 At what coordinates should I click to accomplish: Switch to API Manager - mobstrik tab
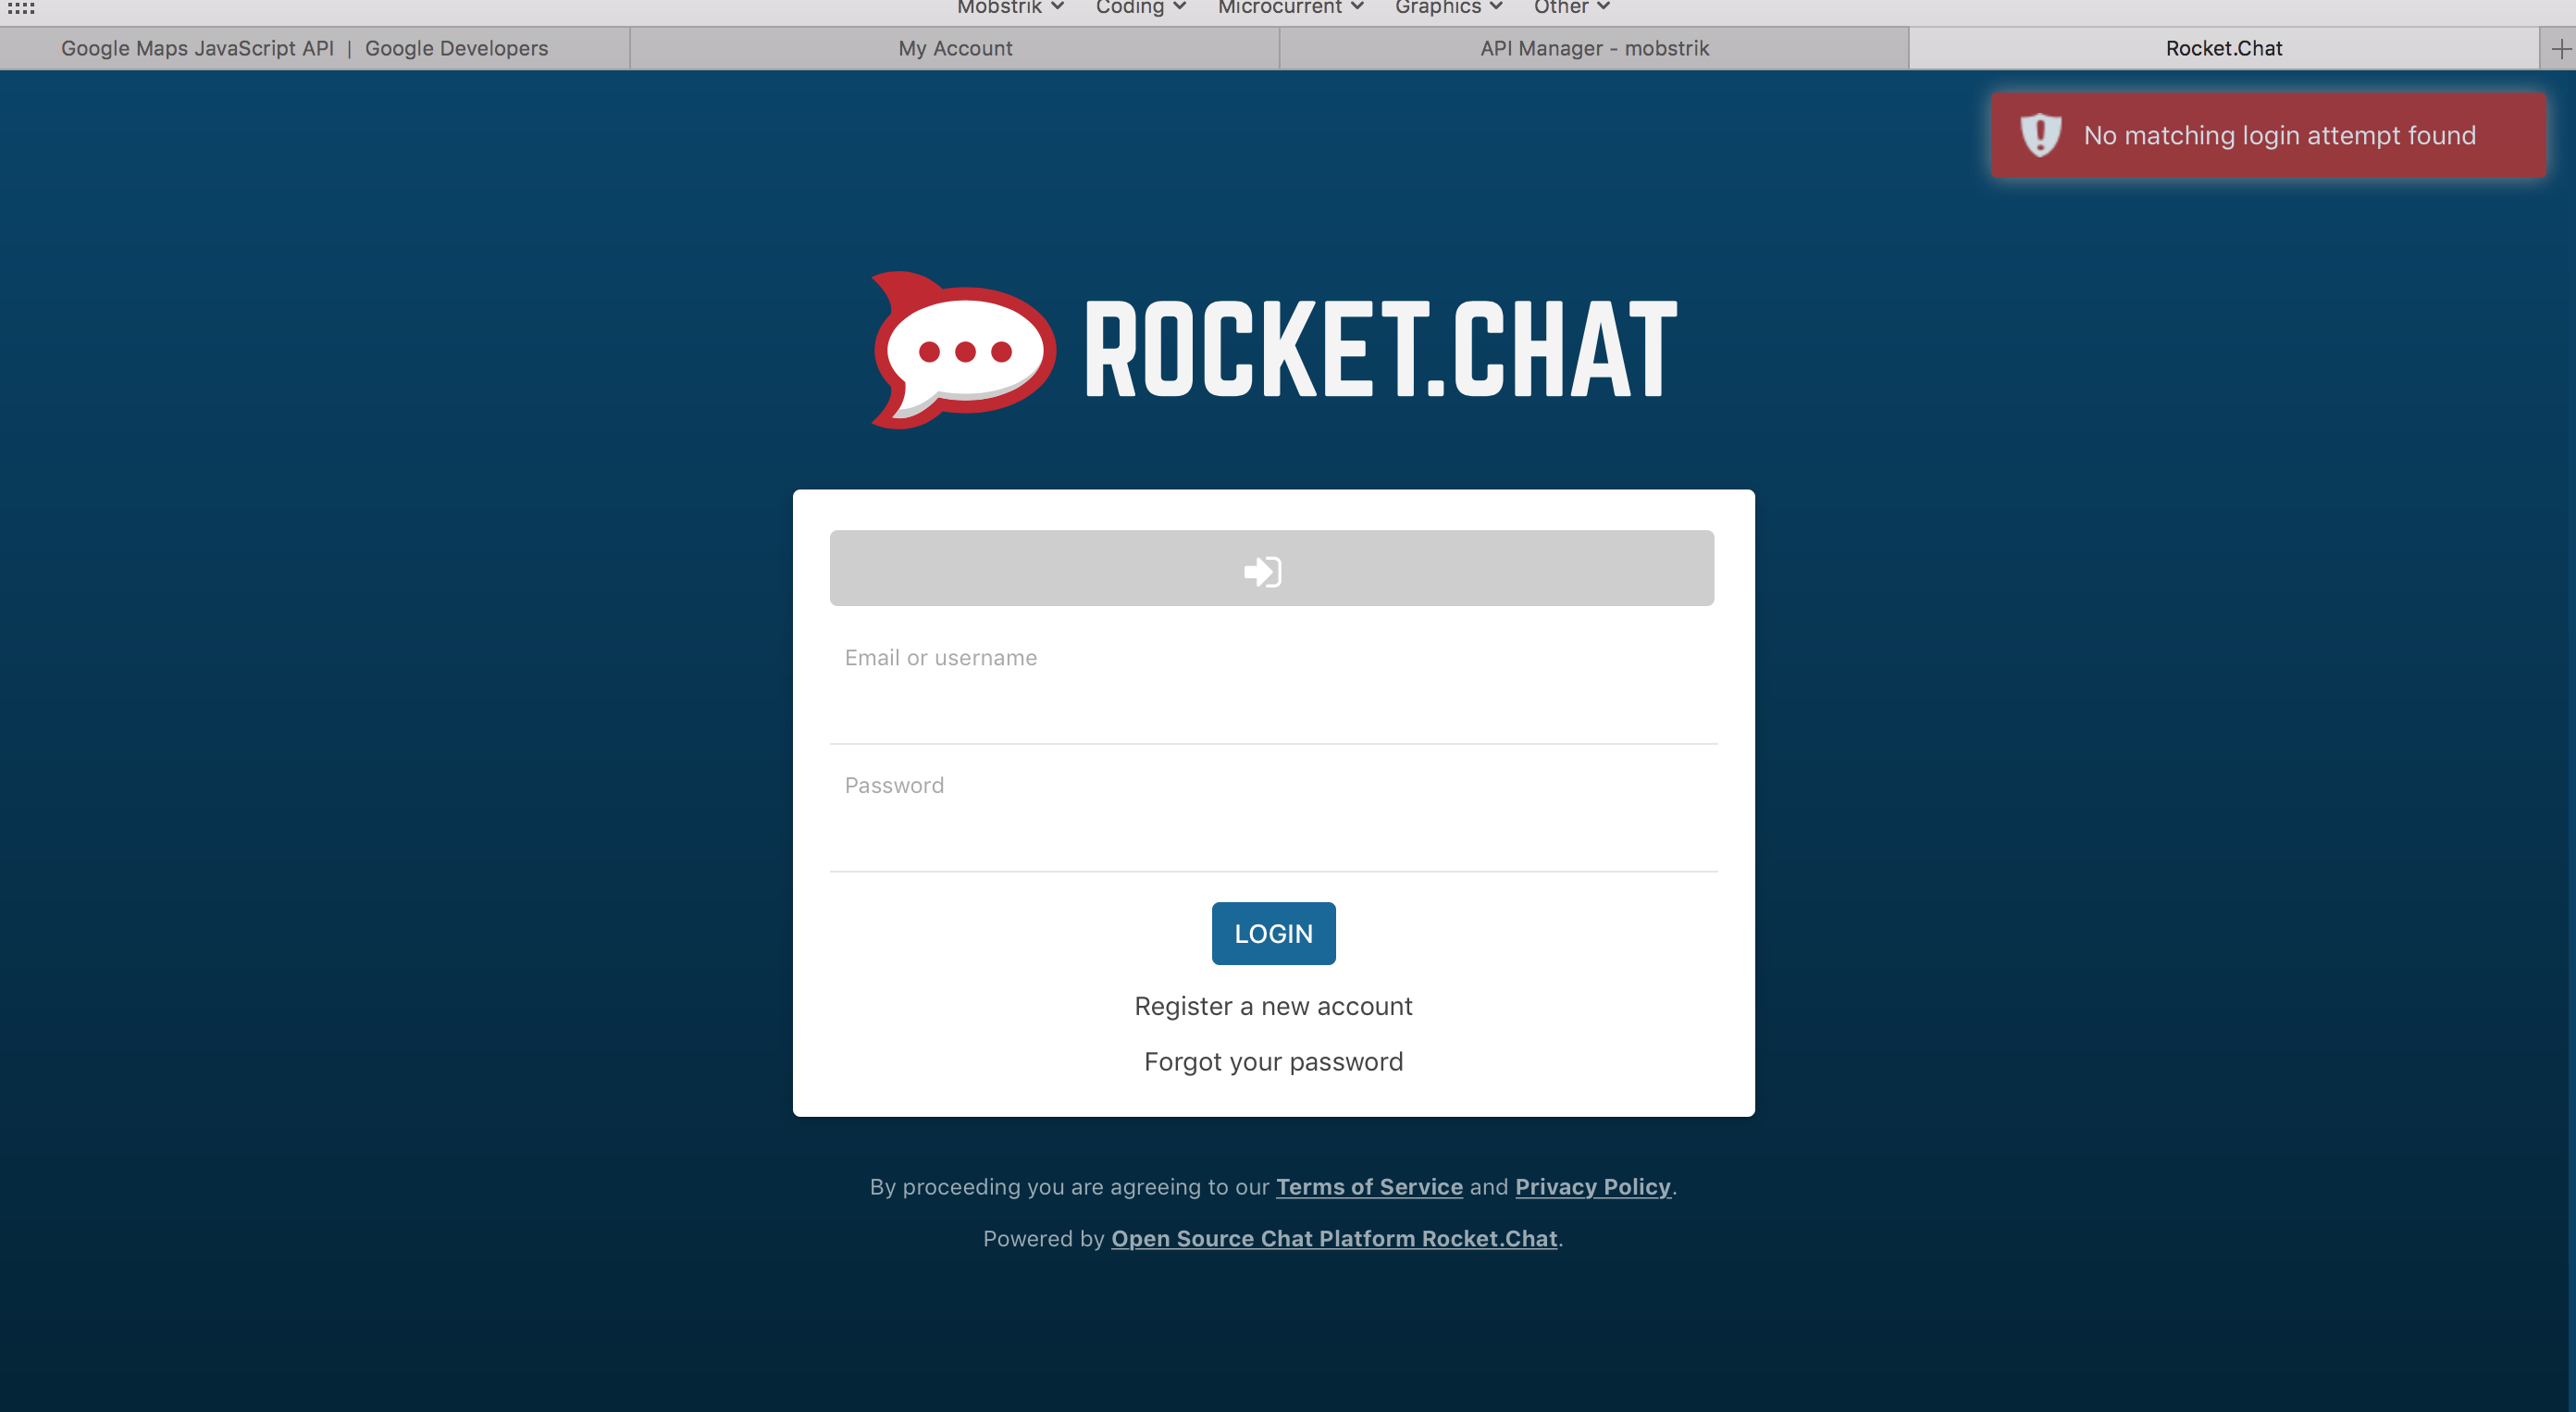click(1594, 48)
